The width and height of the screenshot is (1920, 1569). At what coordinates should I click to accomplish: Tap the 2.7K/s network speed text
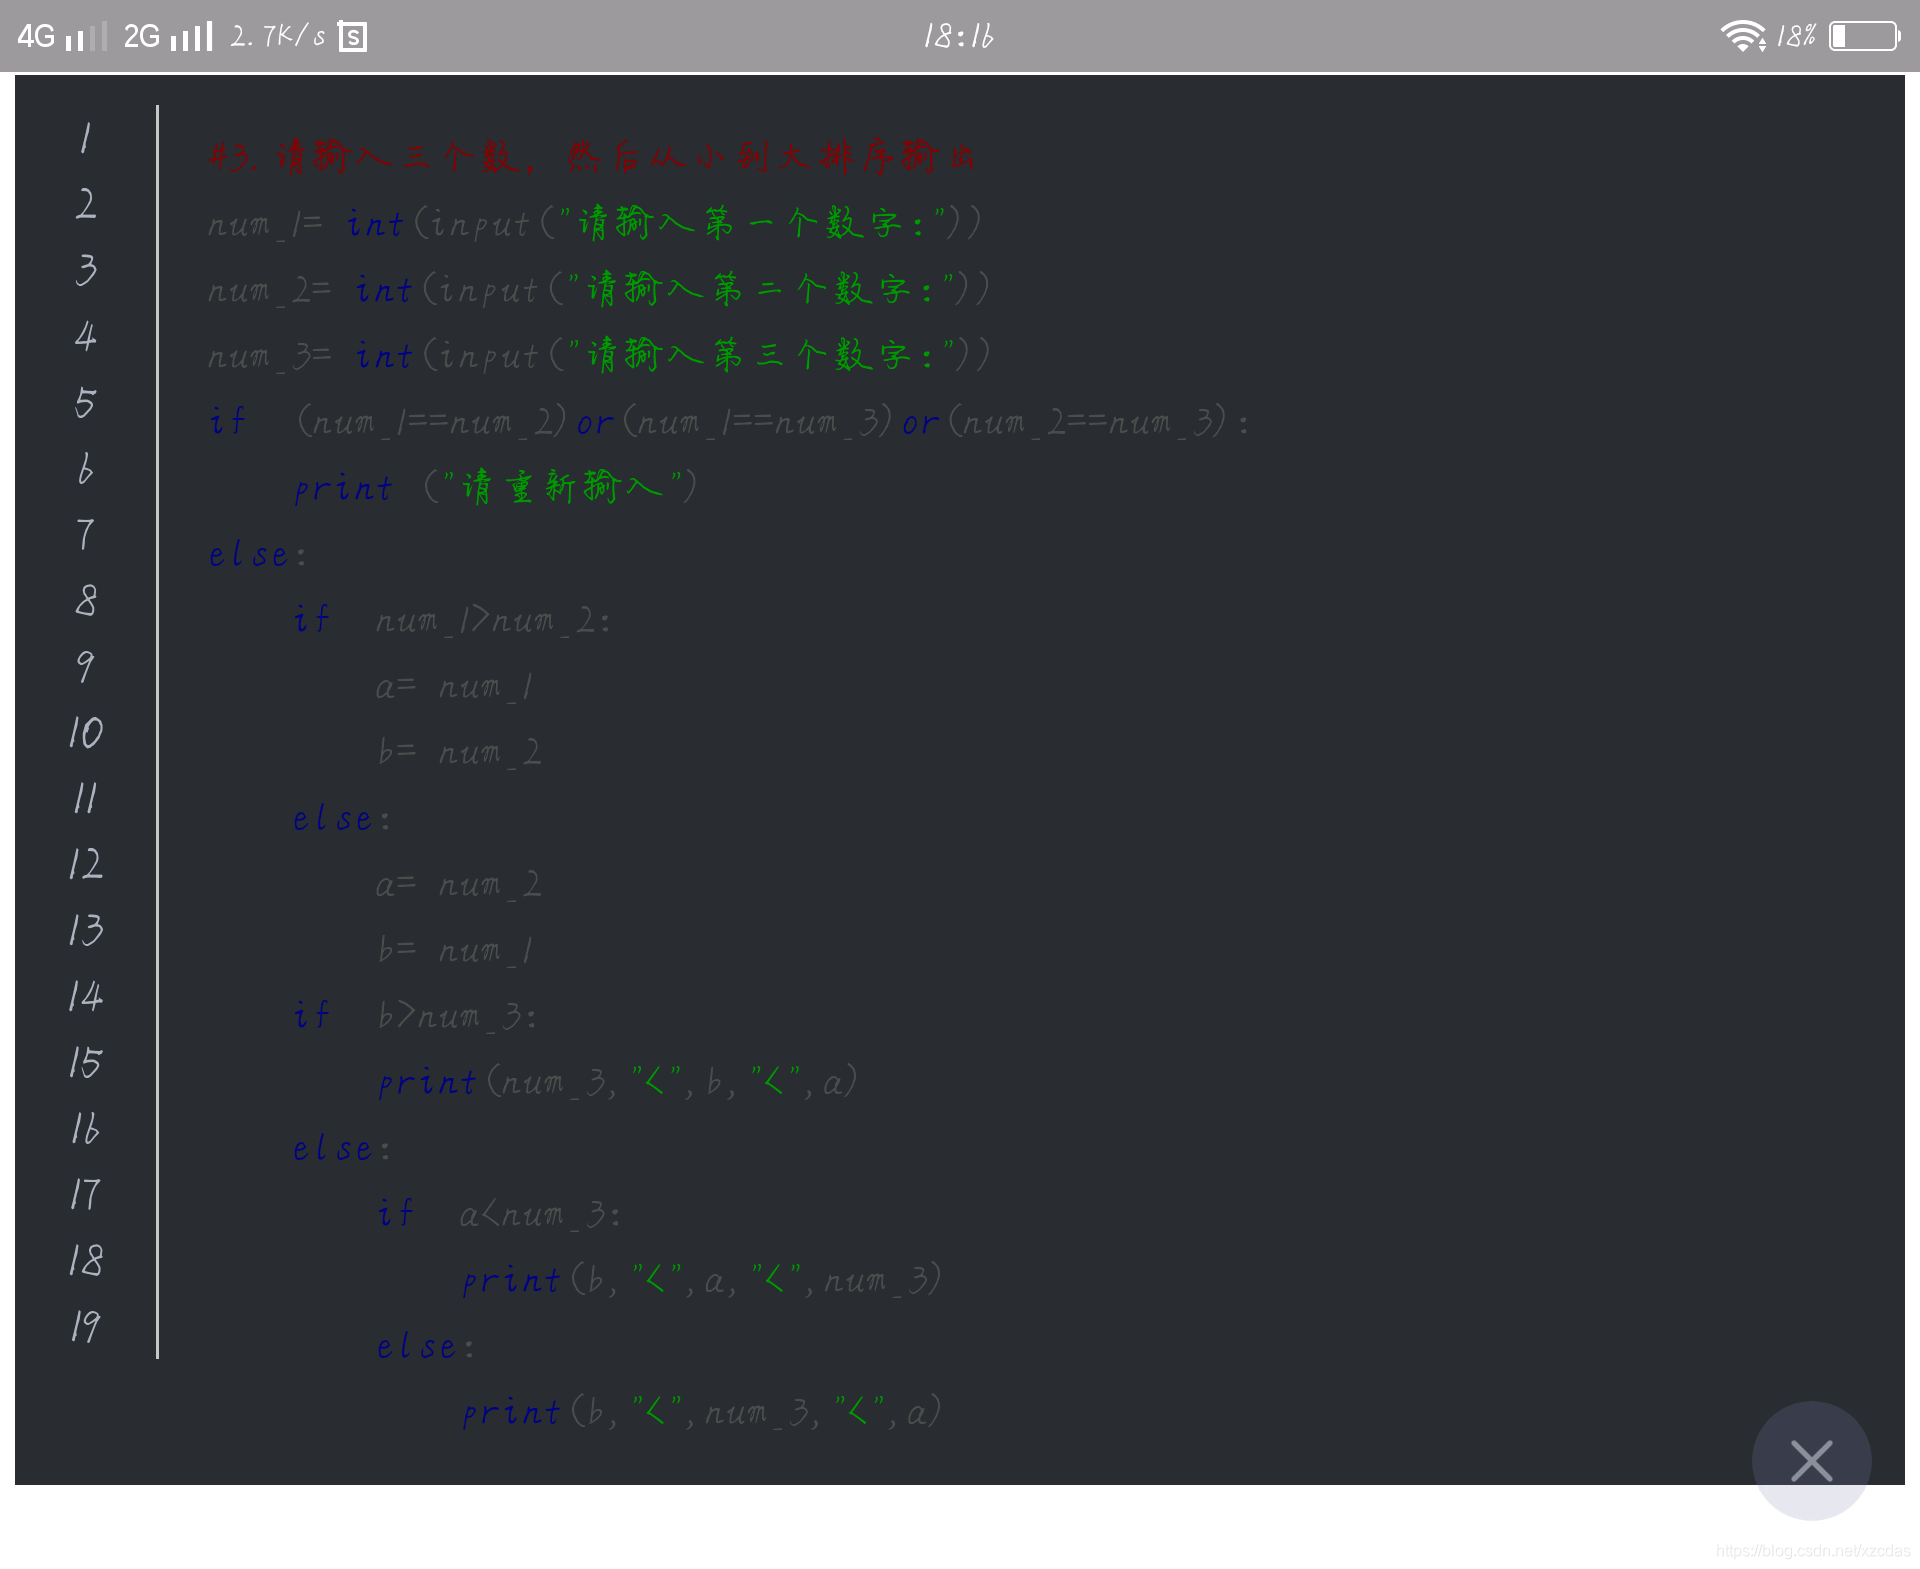(x=278, y=37)
